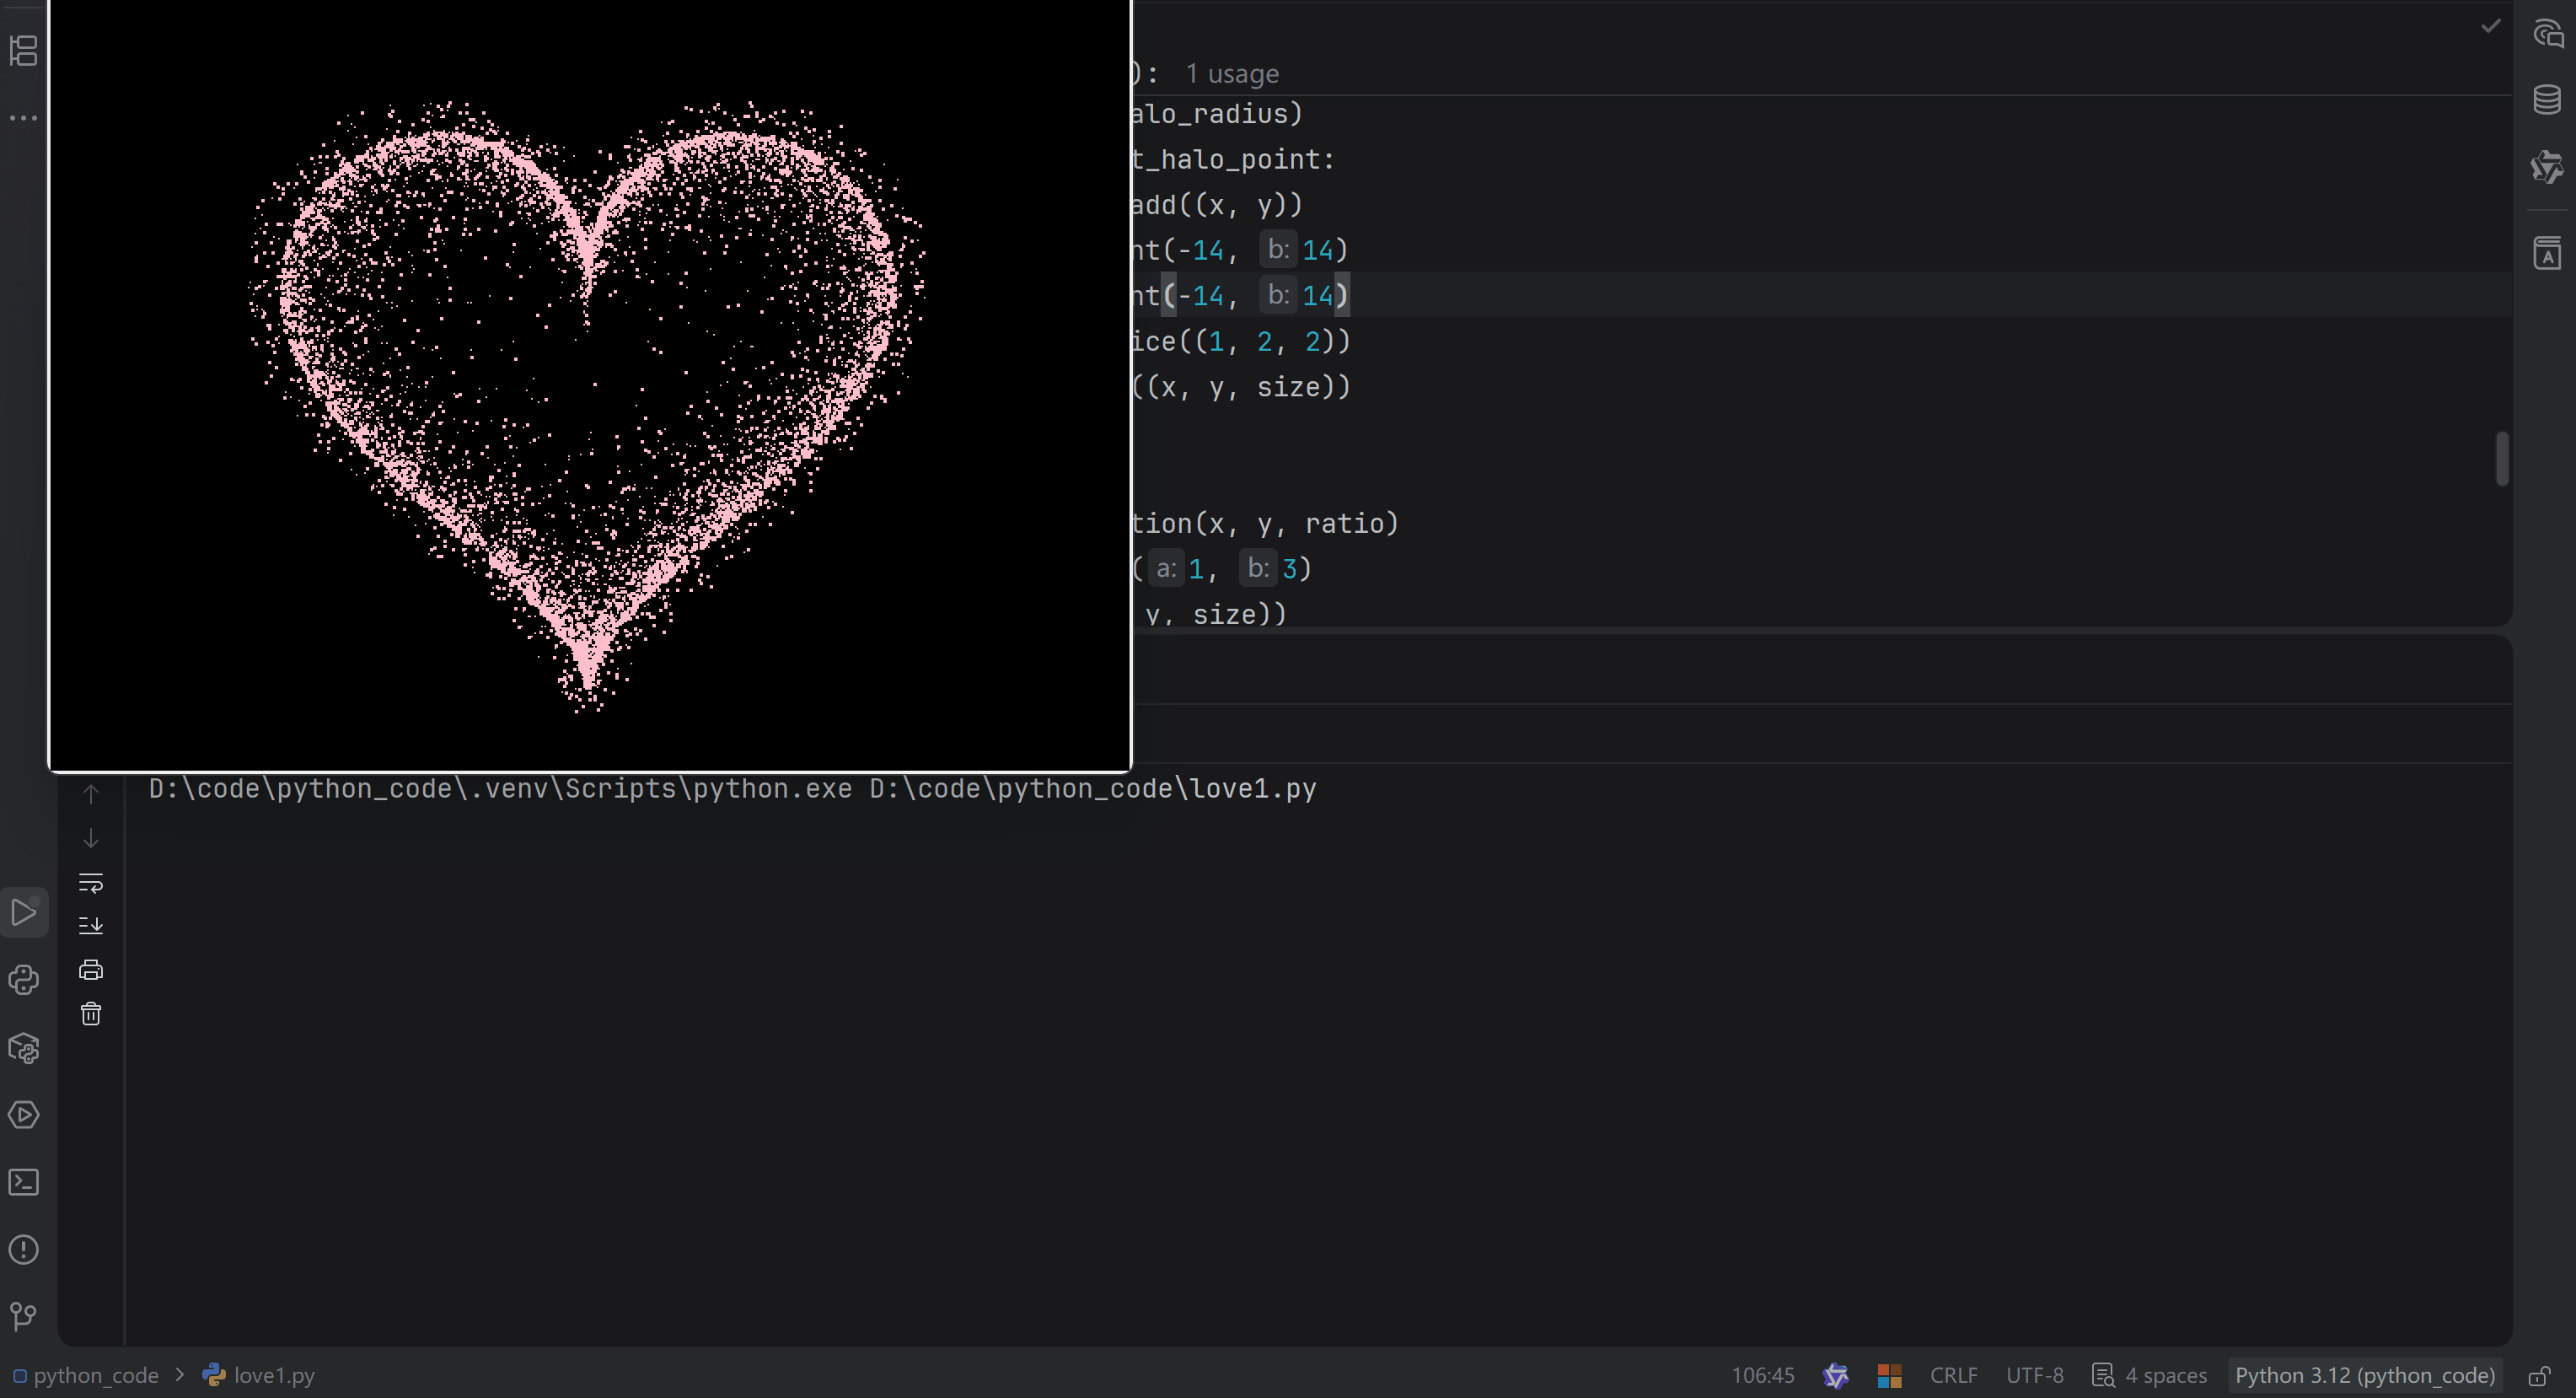
Task: Open the Python Packages tool window
Action: [x=24, y=1048]
